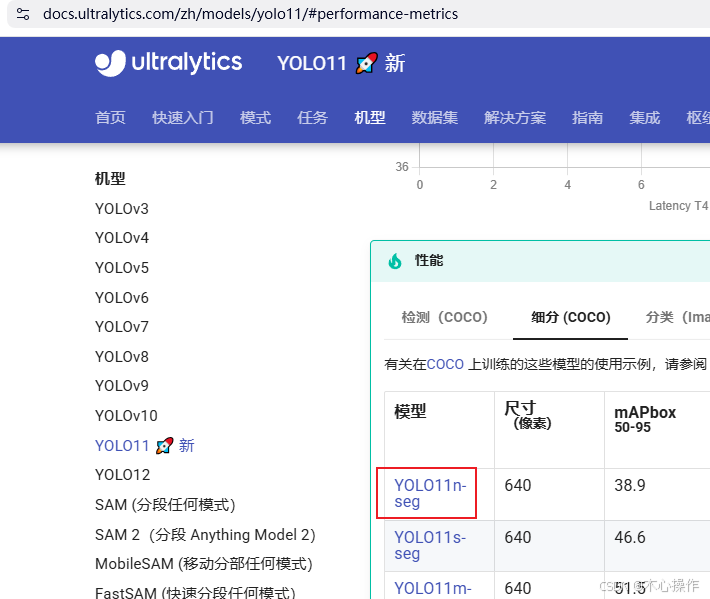Image resolution: width=710 pixels, height=599 pixels.
Task: Click the COCO hyperlink in the description
Action: click(x=445, y=364)
